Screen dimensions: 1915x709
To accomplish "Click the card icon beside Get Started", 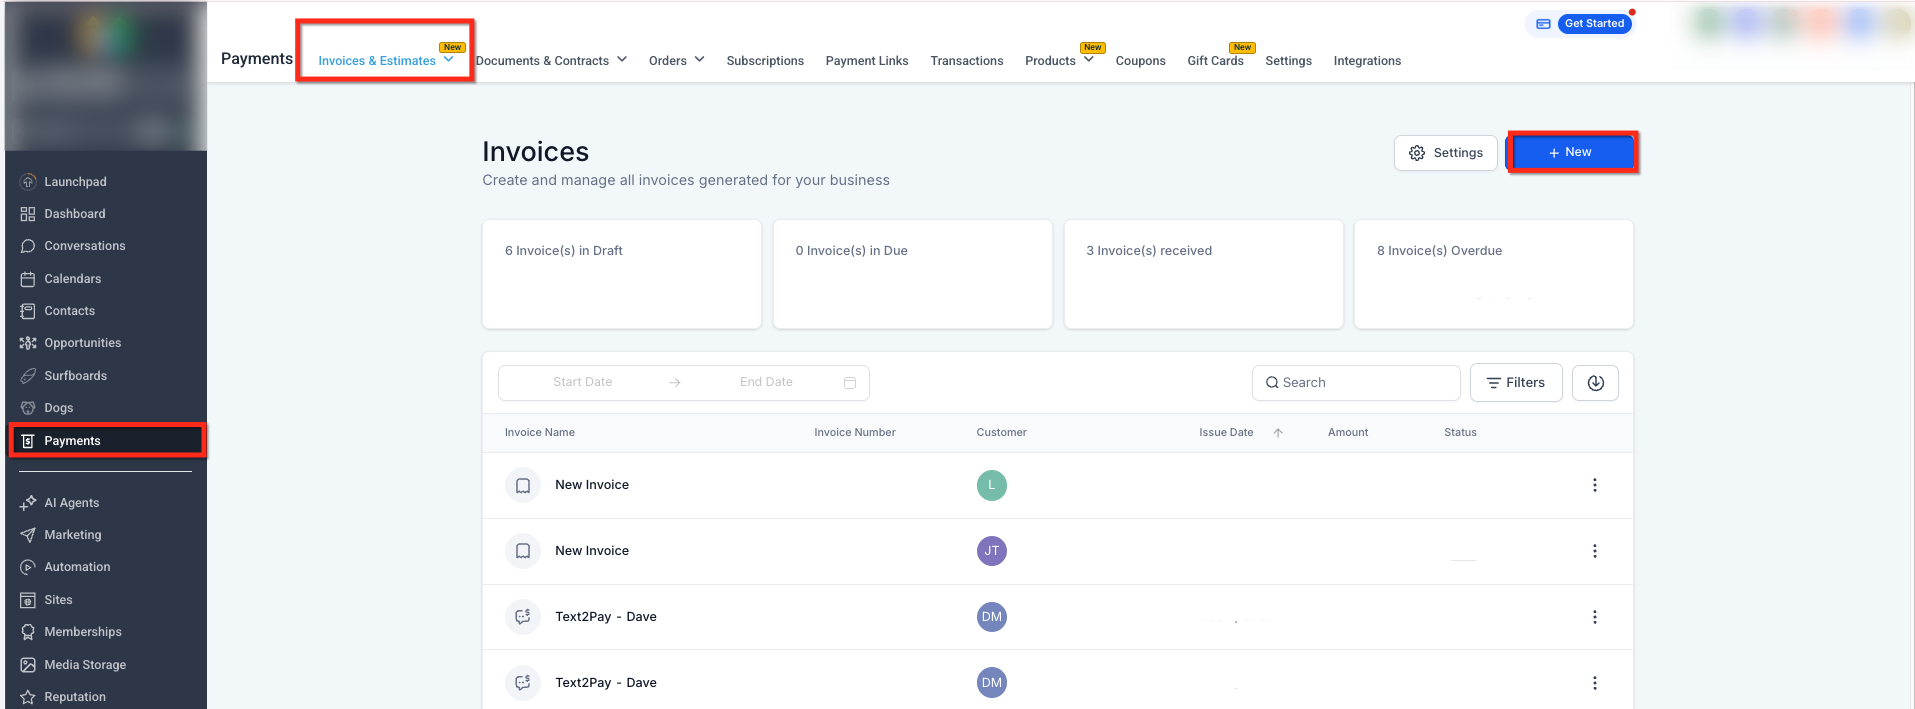I will pos(1543,24).
